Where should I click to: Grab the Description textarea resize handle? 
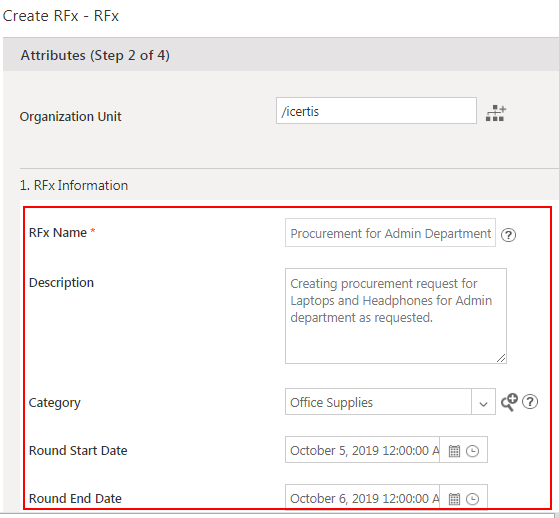501,358
